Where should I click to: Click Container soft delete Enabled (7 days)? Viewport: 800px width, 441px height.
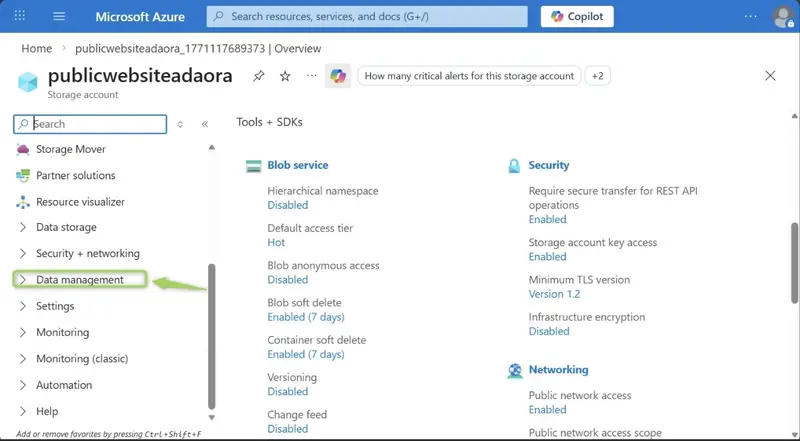pos(306,354)
